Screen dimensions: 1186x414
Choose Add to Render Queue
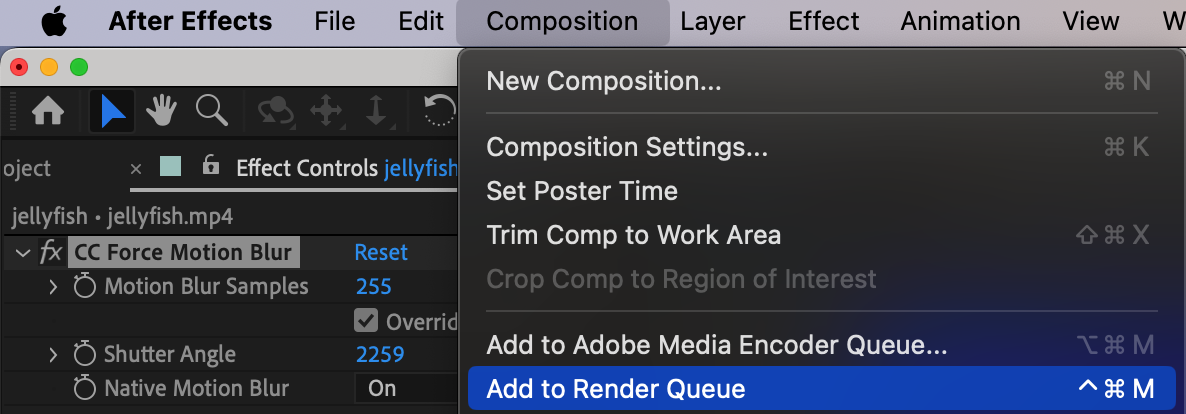[x=615, y=389]
